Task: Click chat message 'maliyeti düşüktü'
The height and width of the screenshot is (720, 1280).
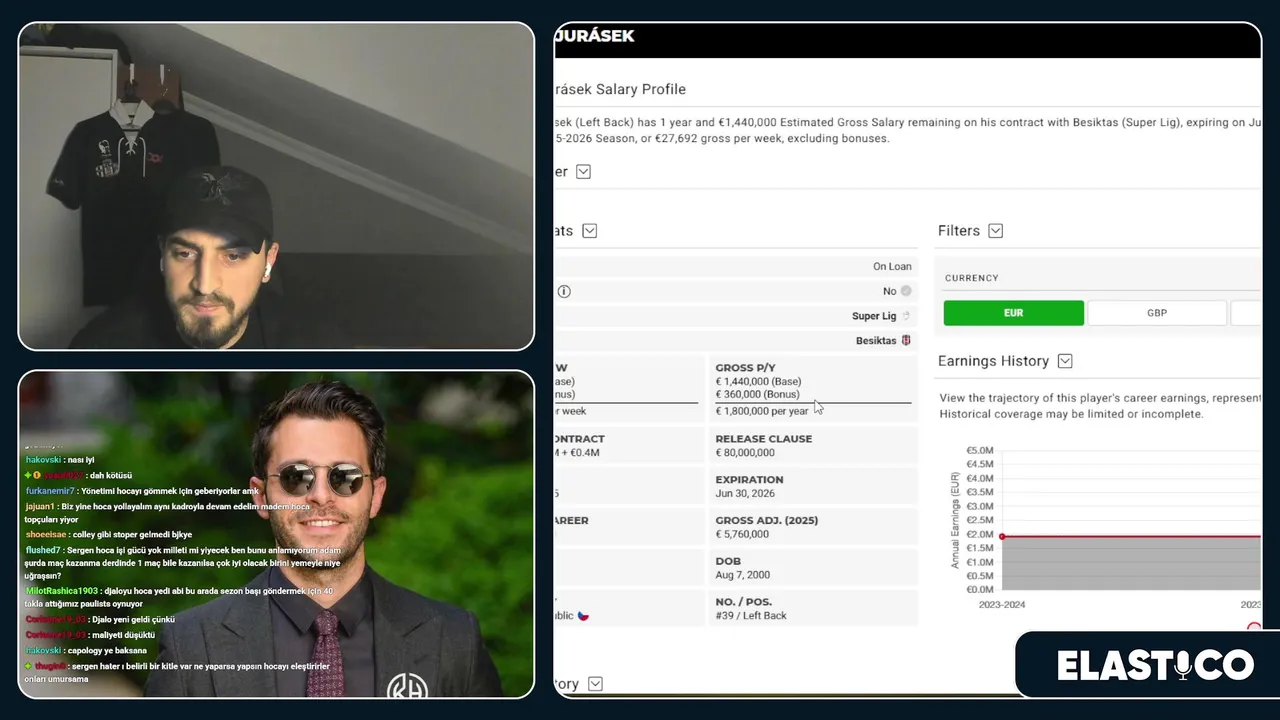Action: coord(90,635)
